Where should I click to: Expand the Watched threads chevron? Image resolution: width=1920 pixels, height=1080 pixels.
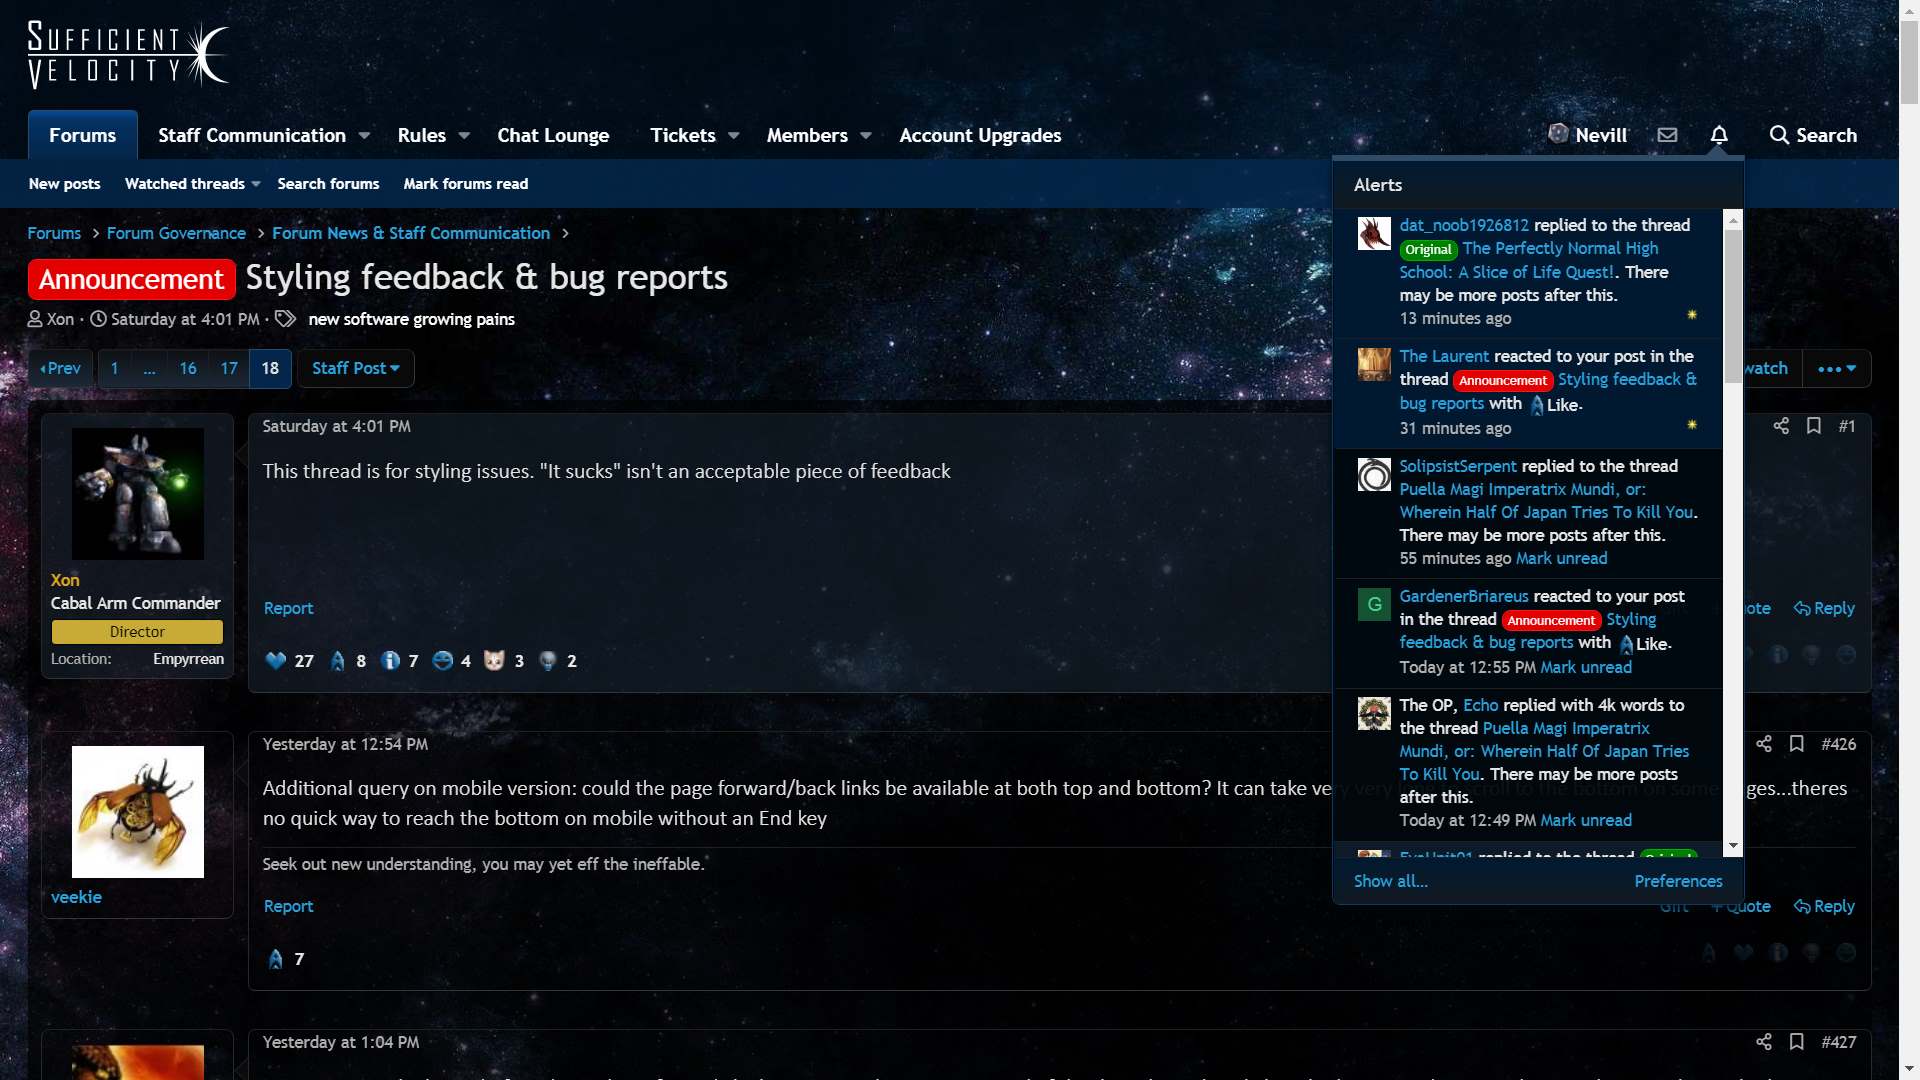click(257, 184)
